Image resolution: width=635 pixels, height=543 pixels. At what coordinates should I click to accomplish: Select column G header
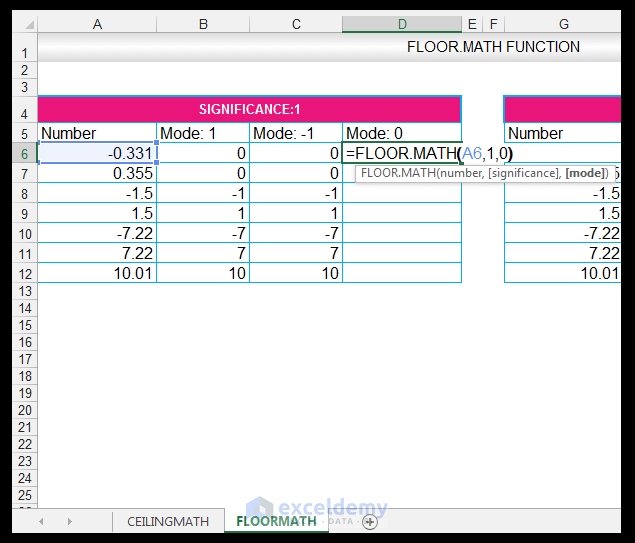point(563,24)
